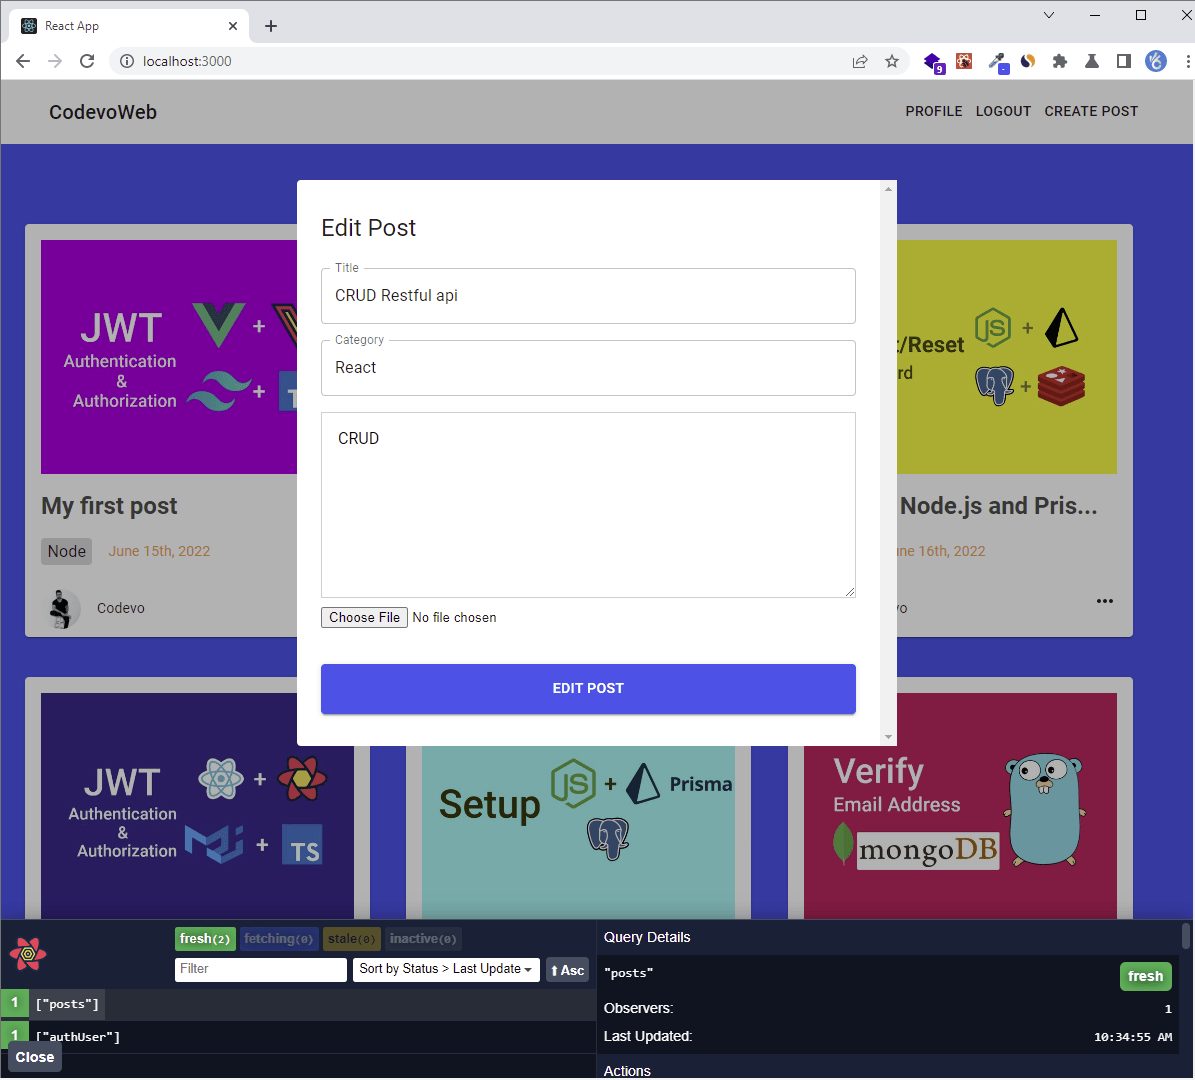Open the post options three-dot menu
This screenshot has width=1195, height=1080.
(1104, 601)
